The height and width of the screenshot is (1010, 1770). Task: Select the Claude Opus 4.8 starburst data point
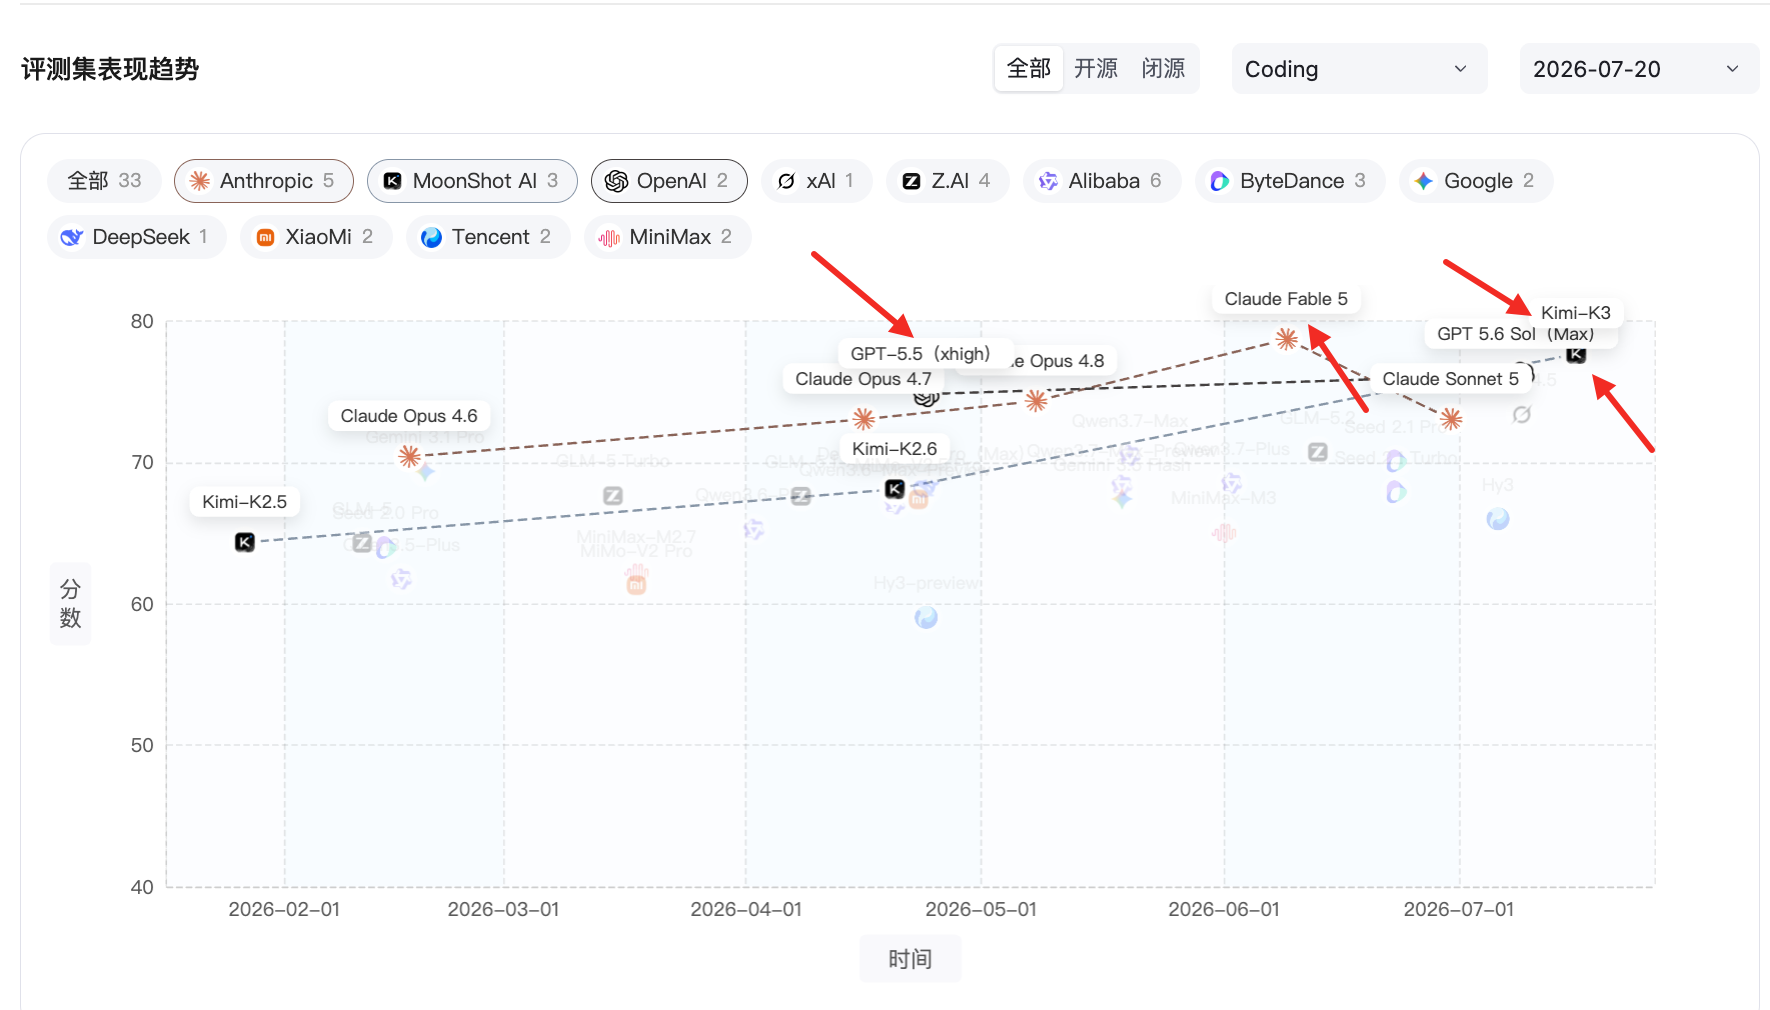(x=1036, y=401)
